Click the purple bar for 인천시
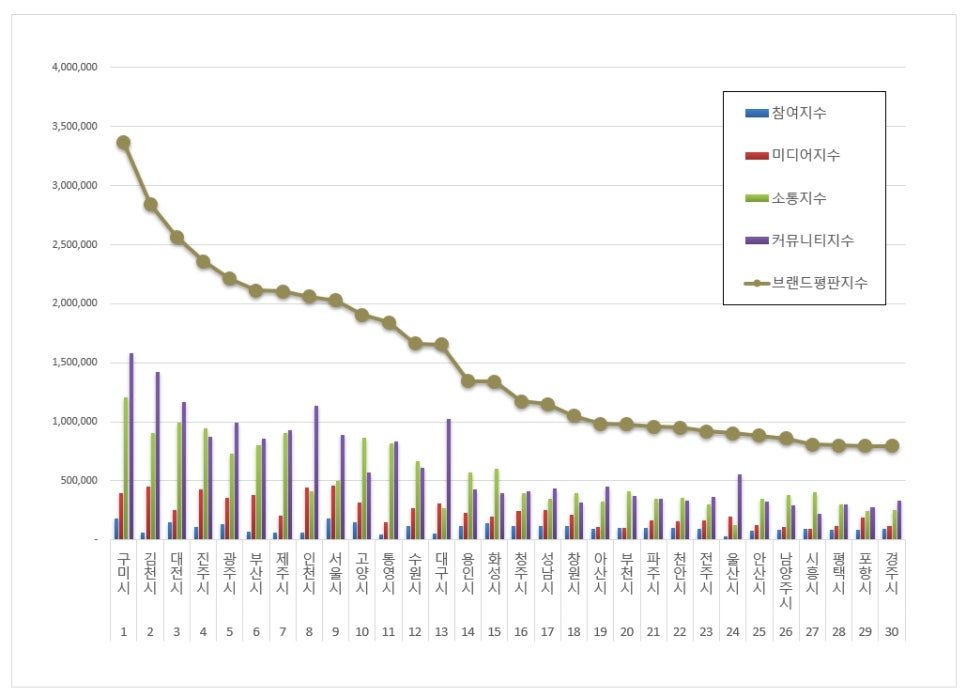 coord(316,473)
